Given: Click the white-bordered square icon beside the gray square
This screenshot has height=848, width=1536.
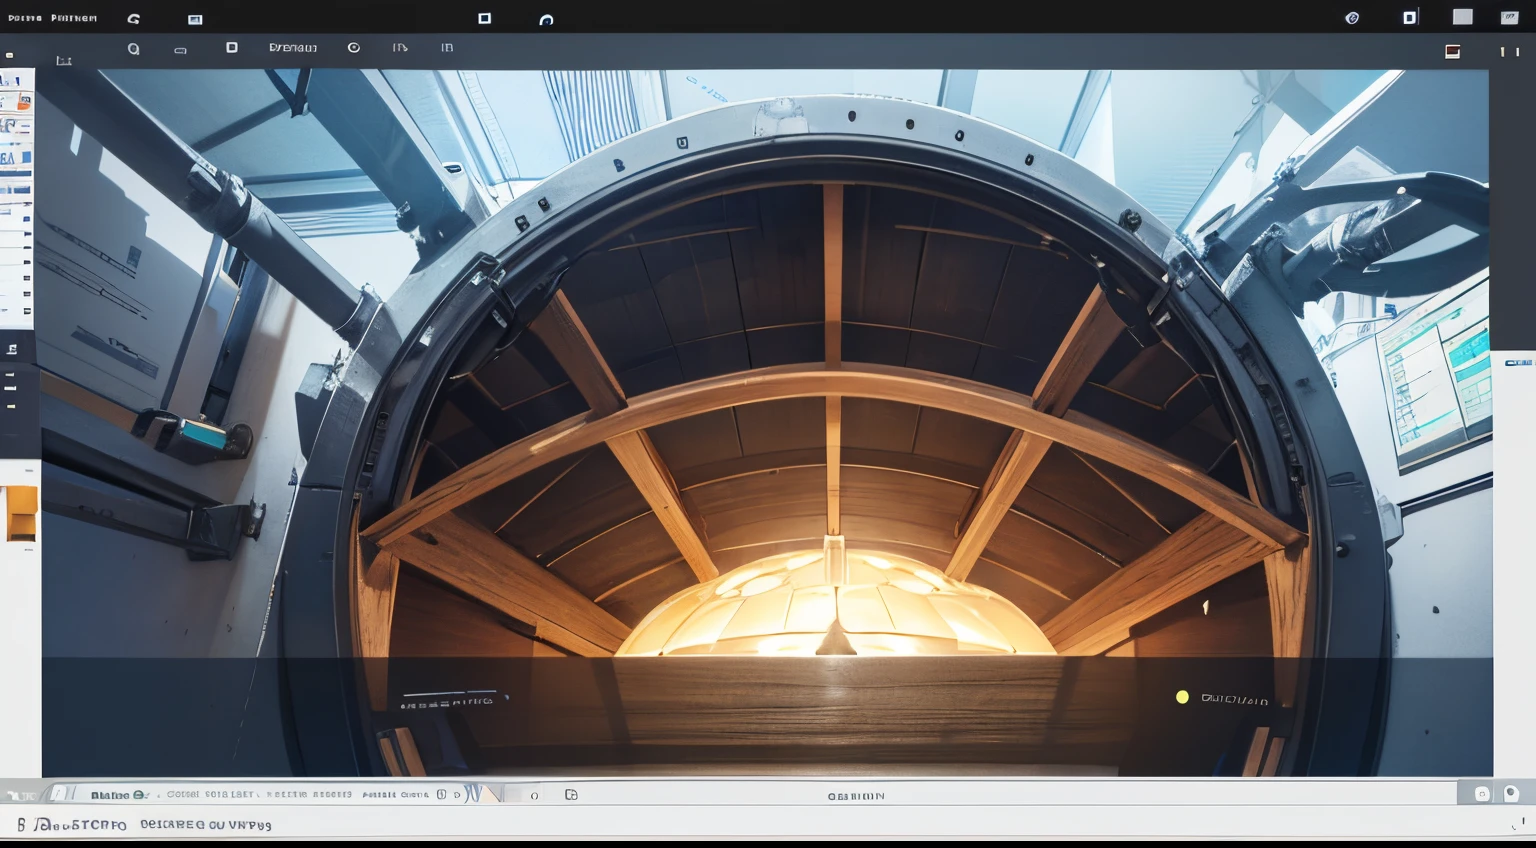Looking at the screenshot, I should pos(1410,17).
